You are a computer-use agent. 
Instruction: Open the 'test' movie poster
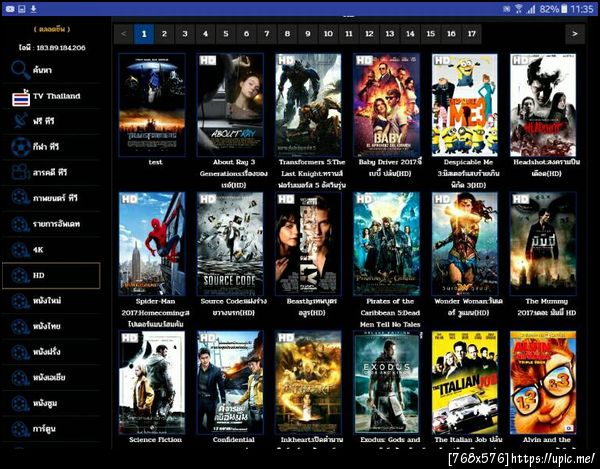pyautogui.click(x=152, y=105)
